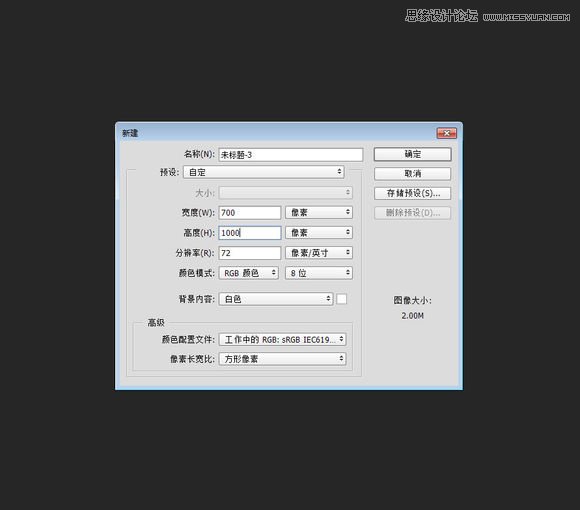Screen dimensions: 580x510
Task: Open the 像素长宽比 dropdown showing 方形像素
Action: coord(283,359)
